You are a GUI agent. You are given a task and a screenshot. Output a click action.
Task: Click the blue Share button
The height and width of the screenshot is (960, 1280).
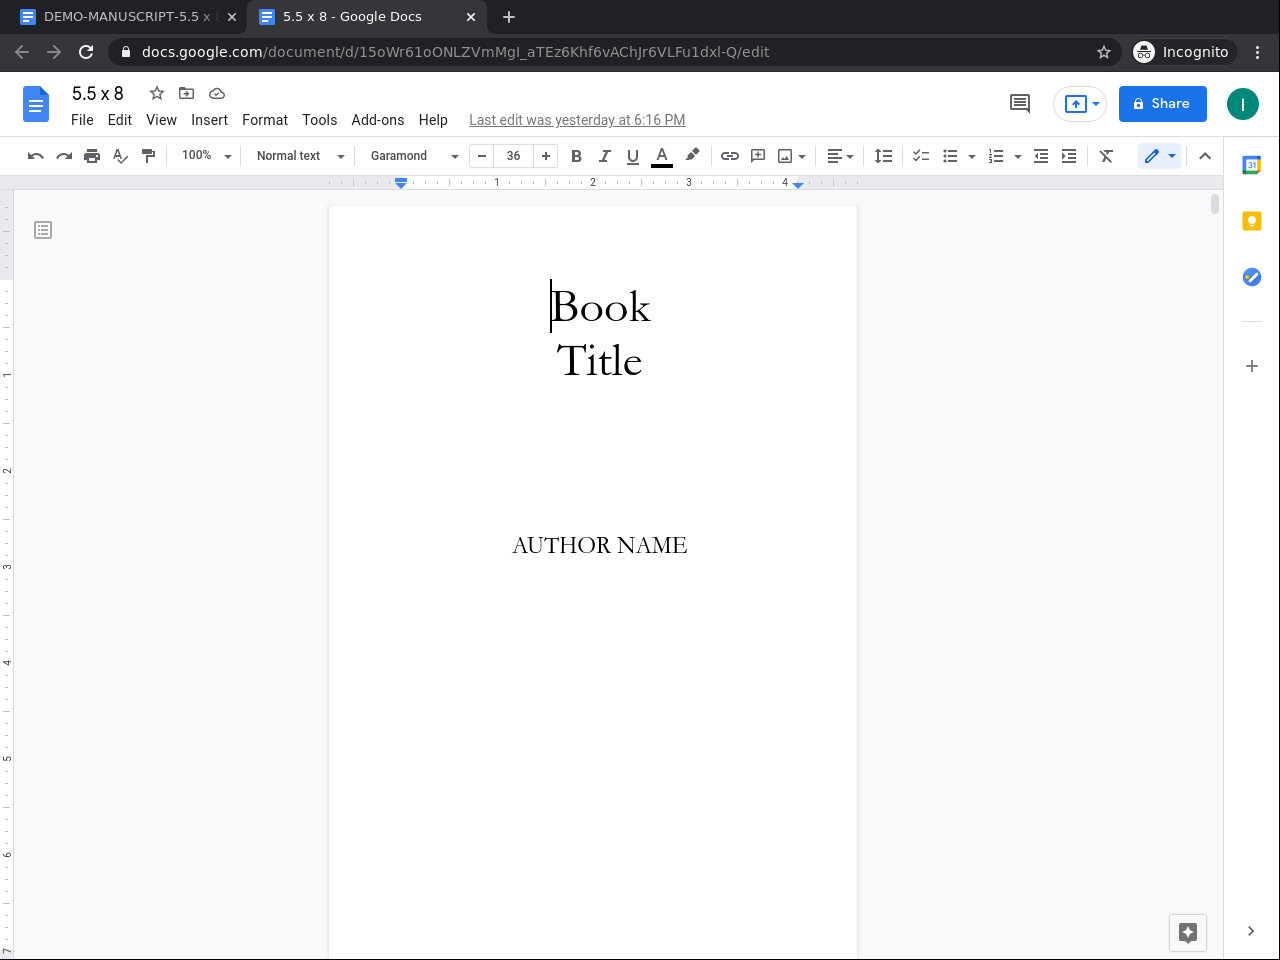coord(1162,104)
